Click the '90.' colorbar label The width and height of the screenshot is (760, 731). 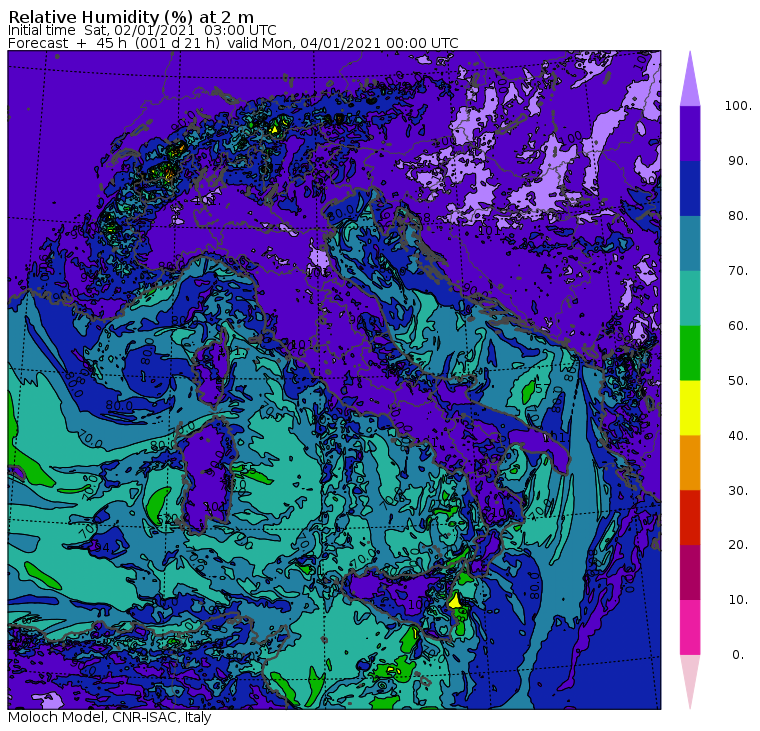pos(738,160)
